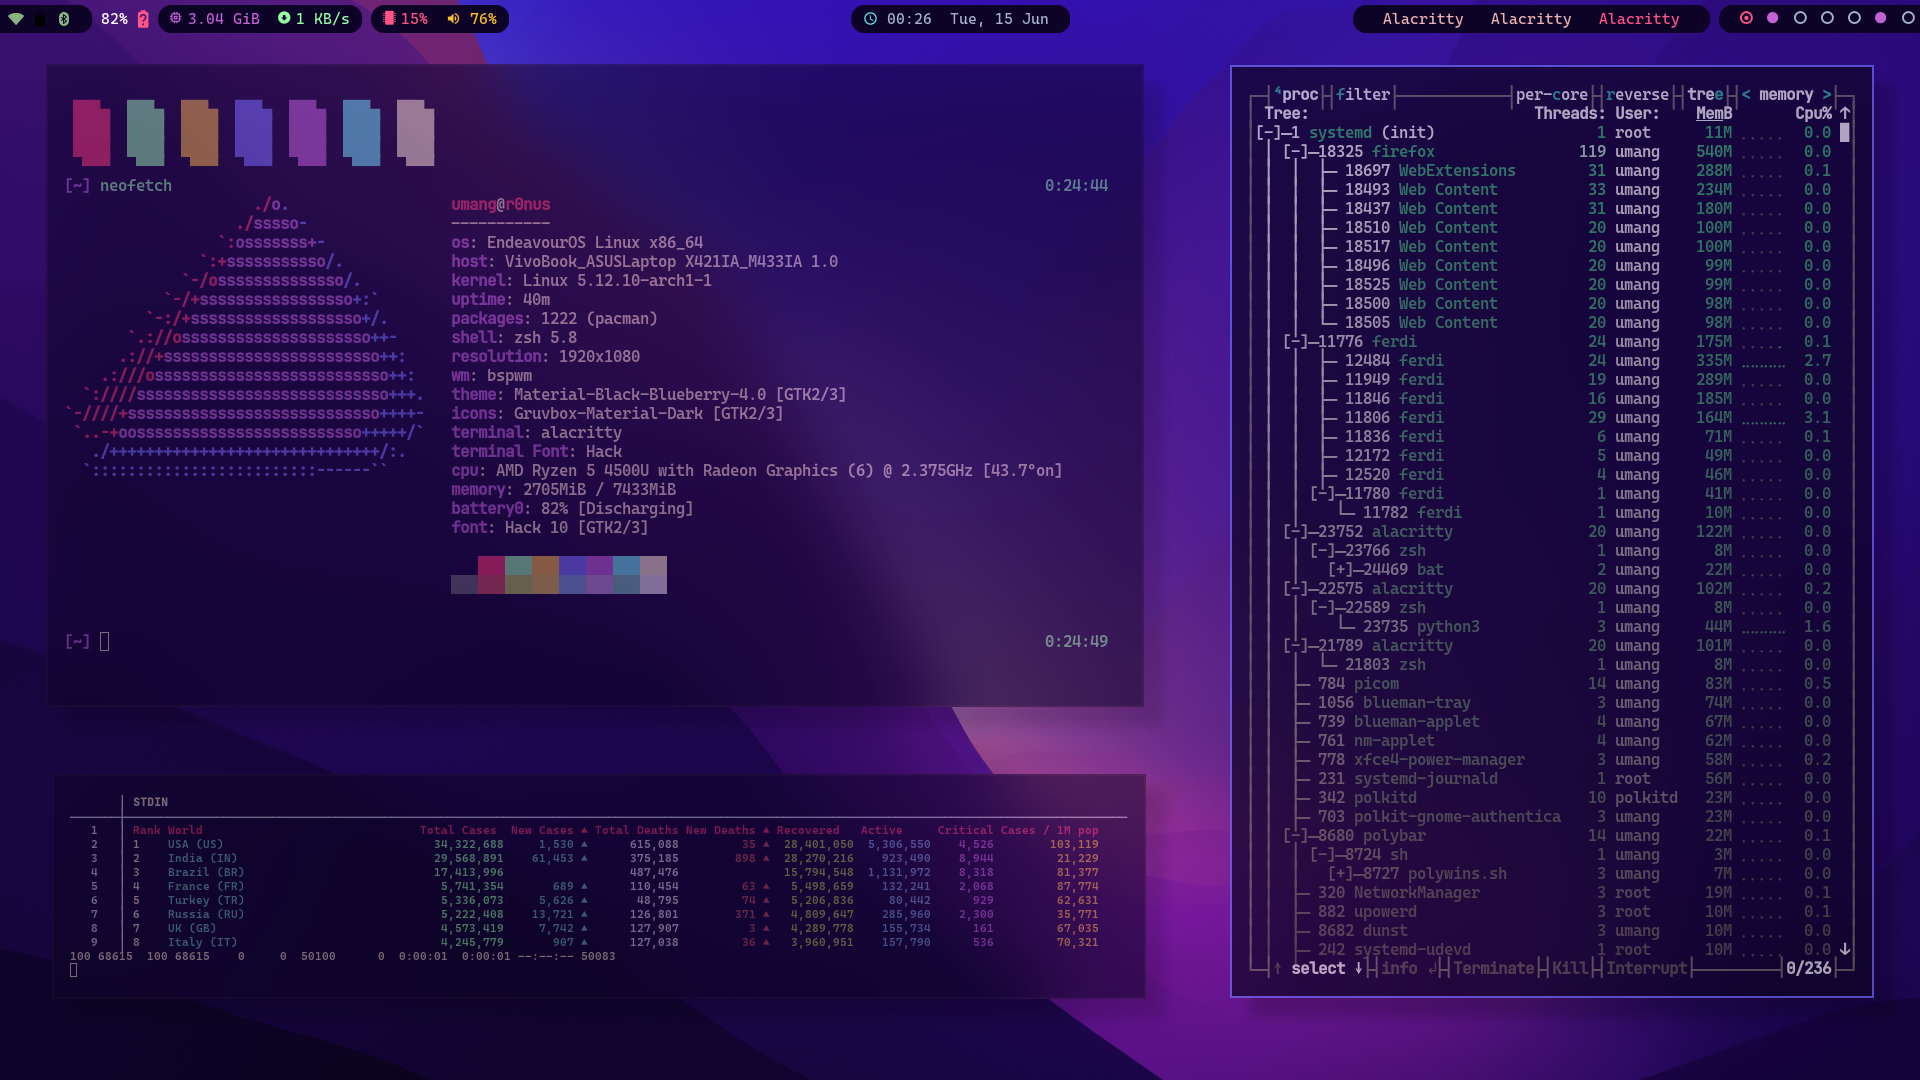
Task: Click the memory chip icon showing 3.04 GiB
Action: (176, 19)
